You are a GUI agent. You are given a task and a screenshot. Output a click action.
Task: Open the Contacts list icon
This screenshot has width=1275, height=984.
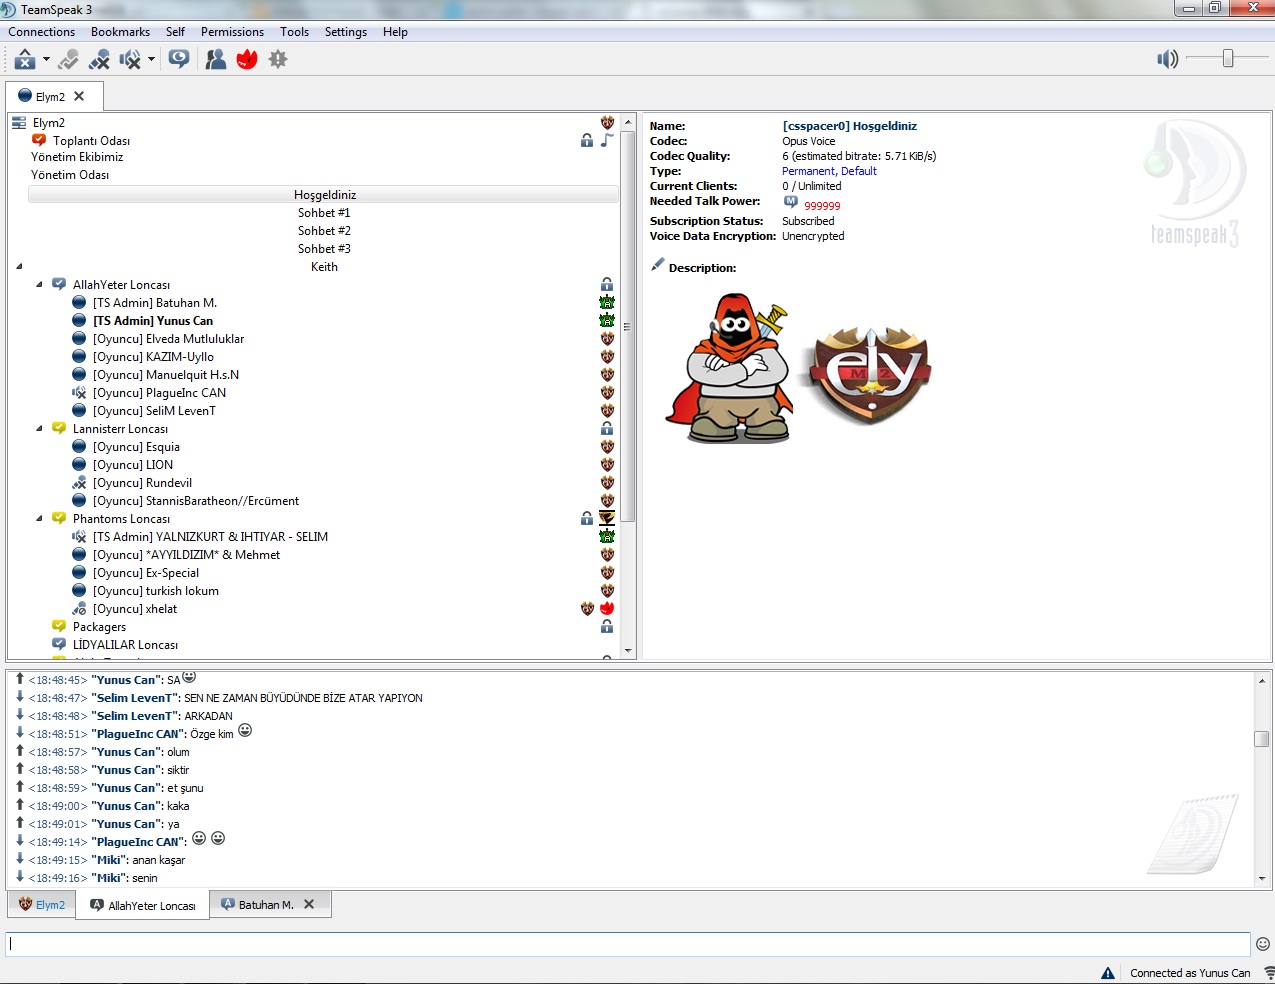216,60
